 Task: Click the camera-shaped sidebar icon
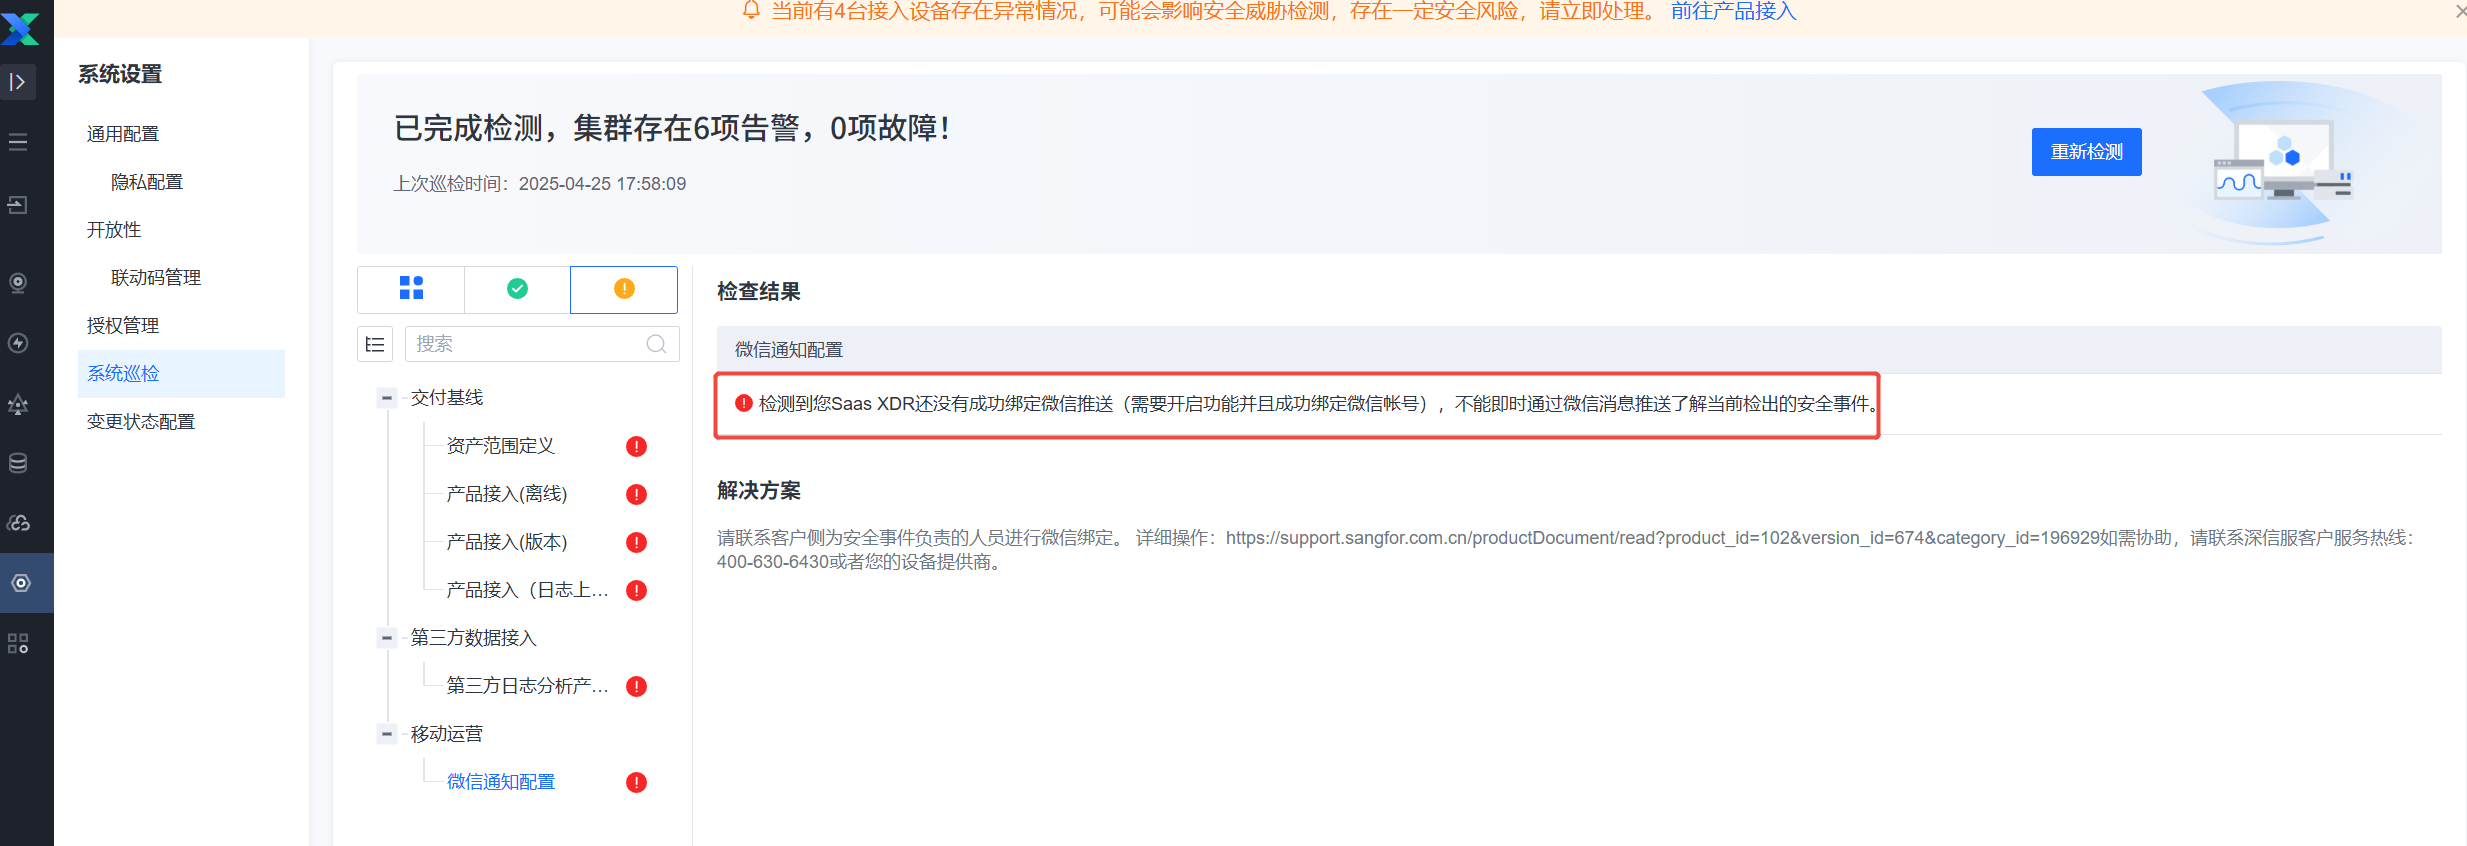[x=18, y=283]
